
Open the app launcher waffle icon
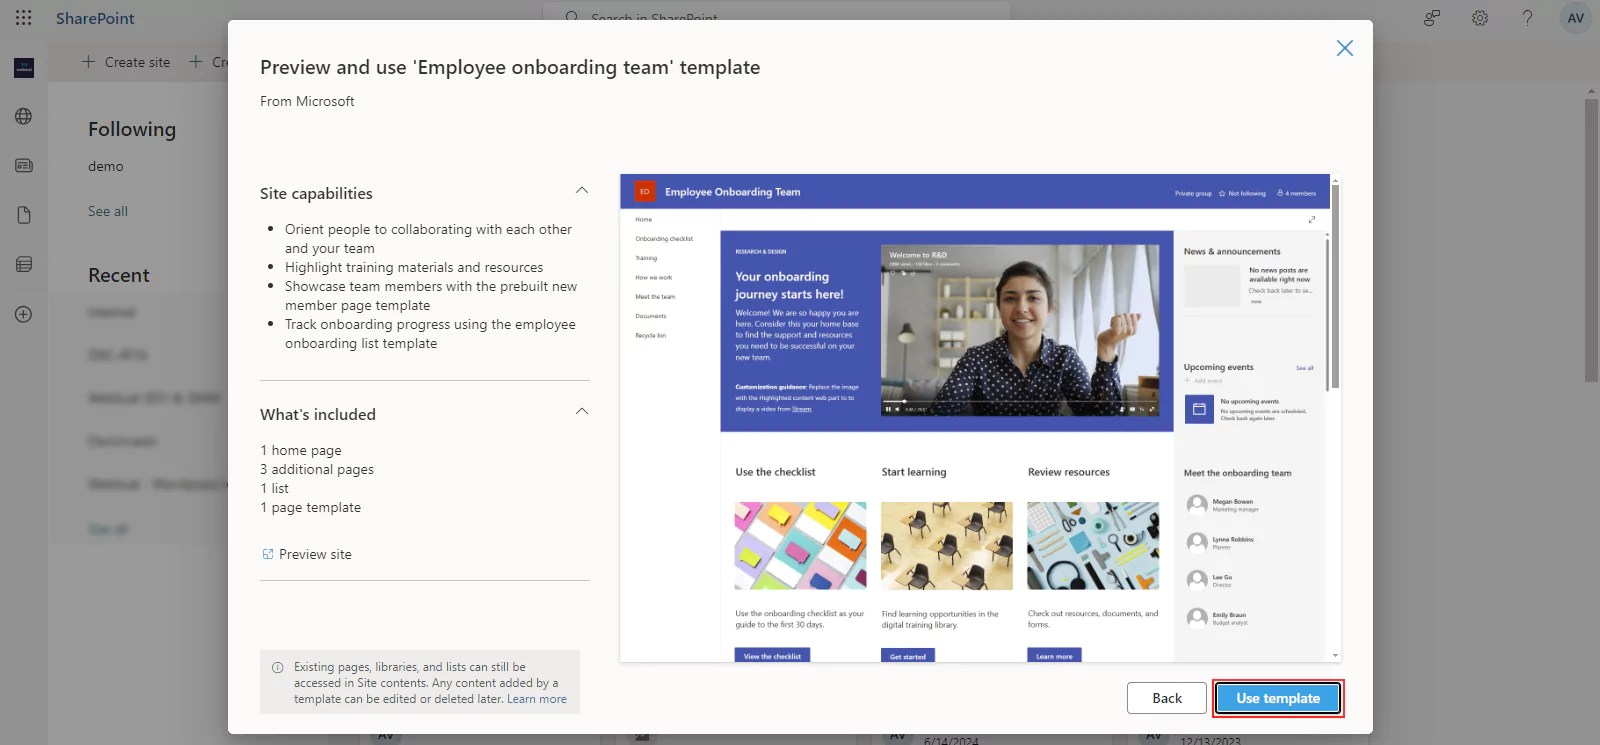pyautogui.click(x=24, y=18)
